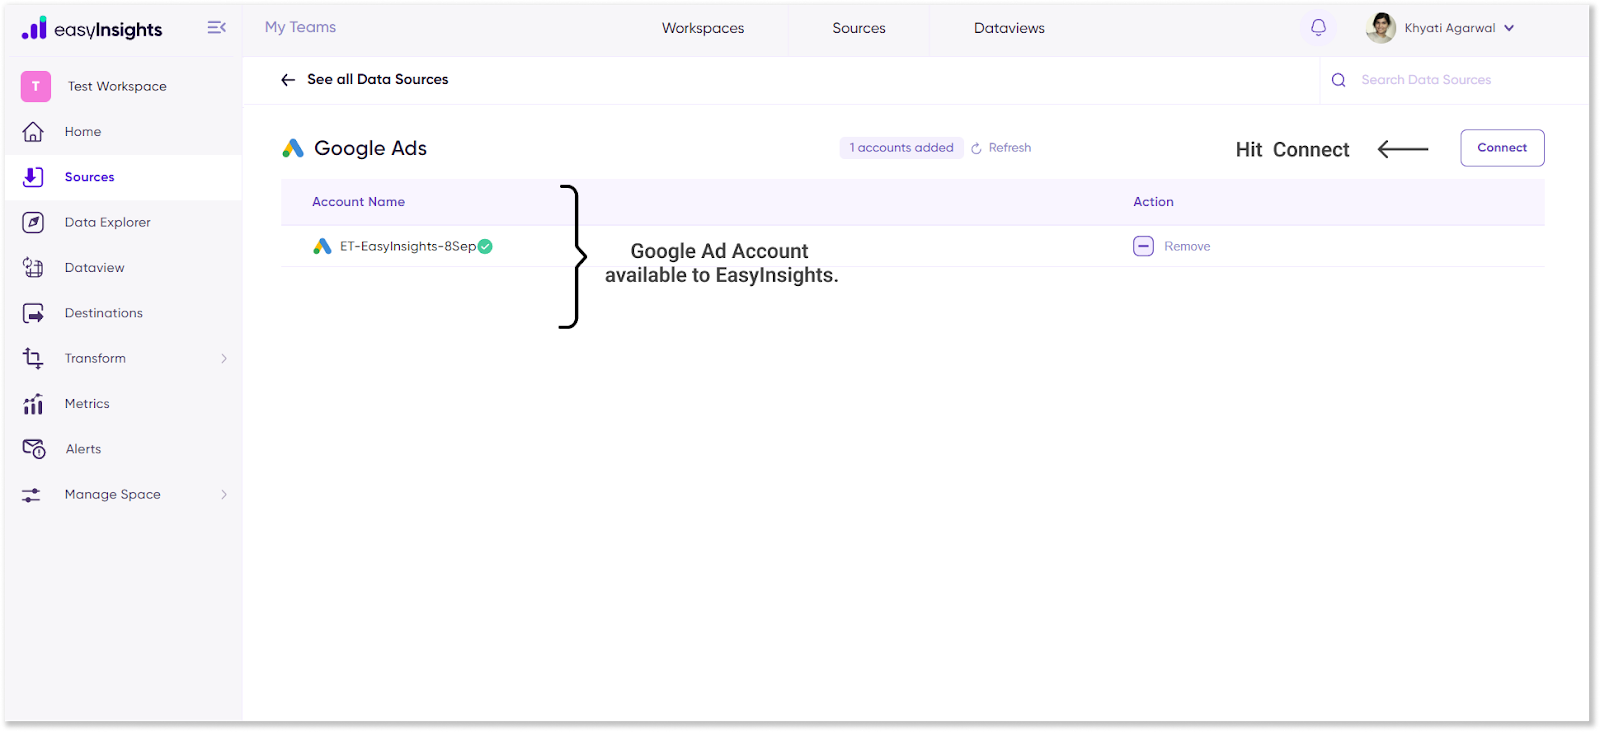
Task: Expand the Transform submenu chevron
Action: pyautogui.click(x=224, y=358)
